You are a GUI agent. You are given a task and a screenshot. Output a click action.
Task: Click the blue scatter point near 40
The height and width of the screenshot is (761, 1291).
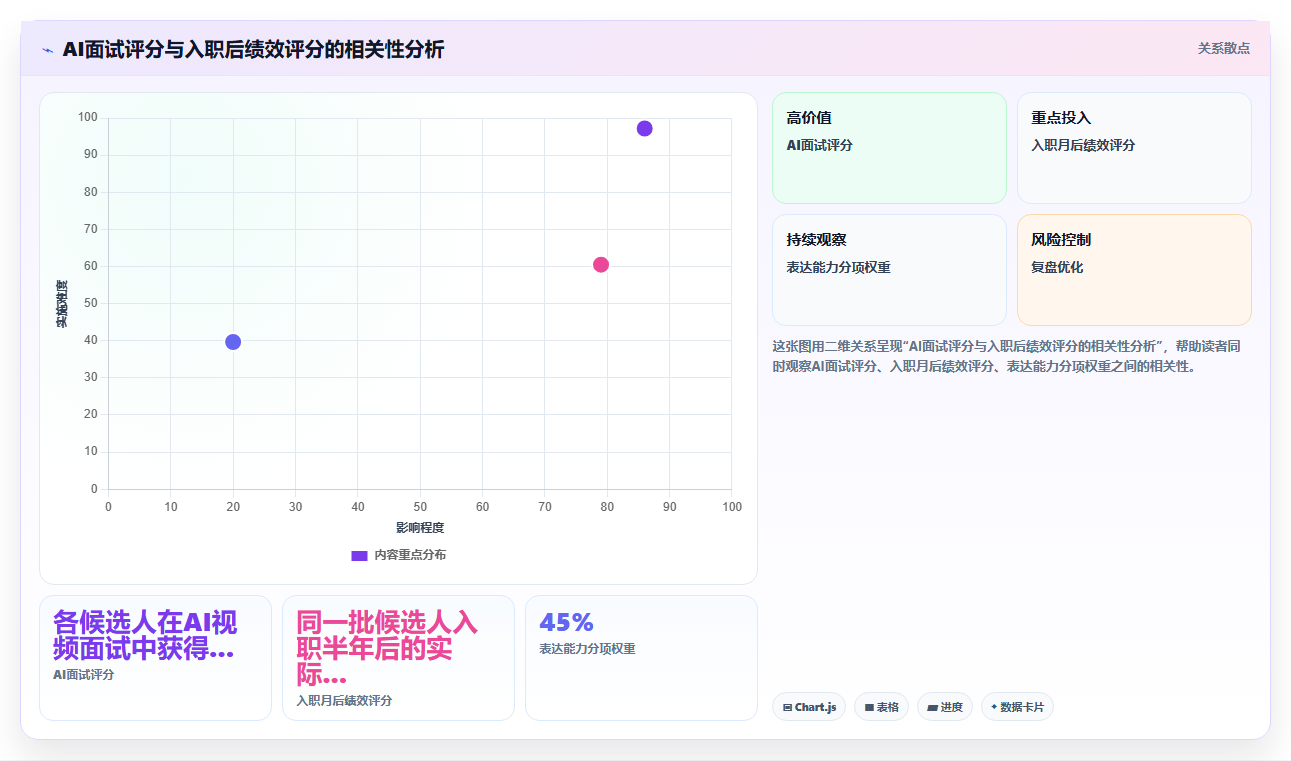coord(233,342)
